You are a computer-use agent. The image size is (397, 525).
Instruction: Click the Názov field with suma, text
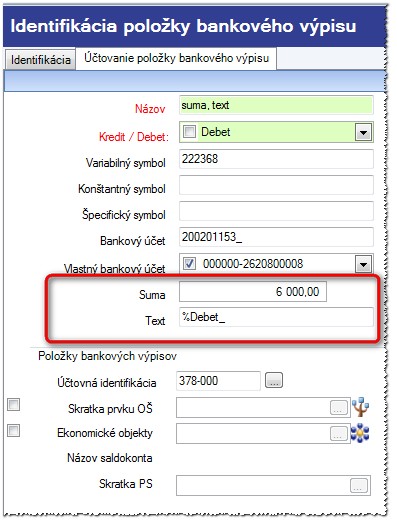pos(276,105)
